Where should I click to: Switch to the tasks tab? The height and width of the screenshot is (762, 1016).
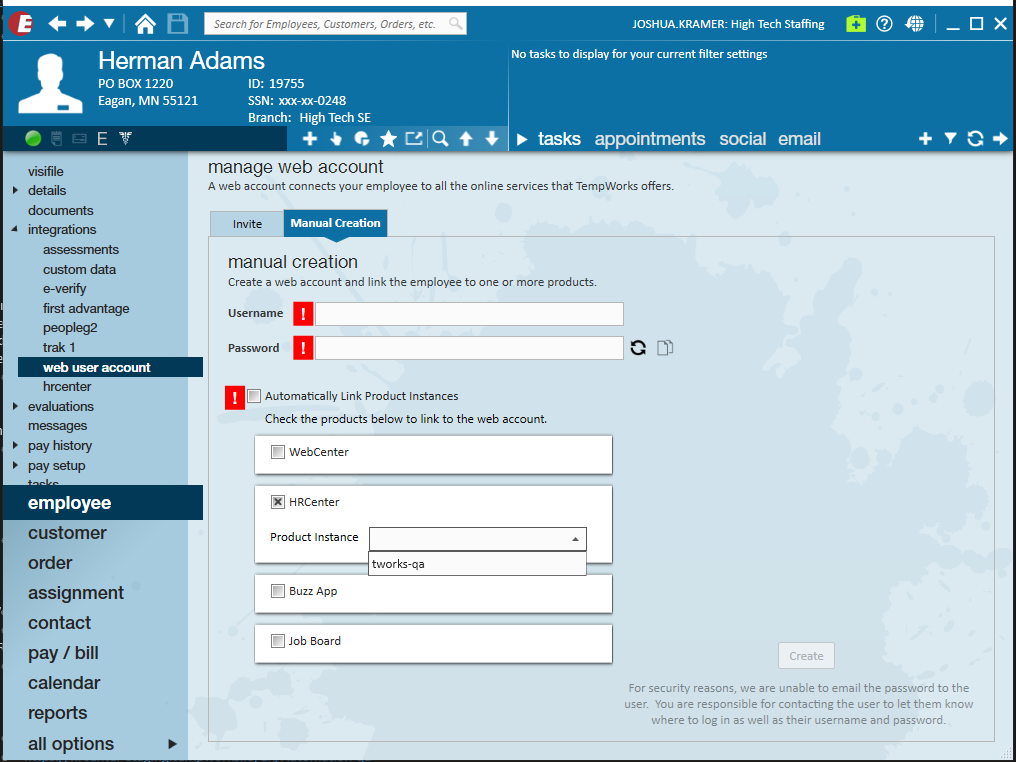click(x=559, y=139)
